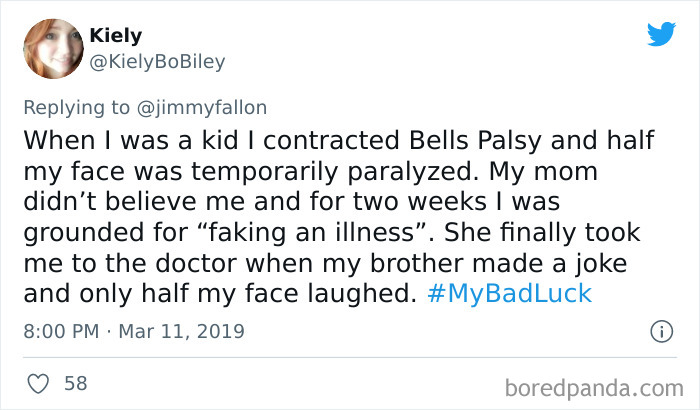Visit the @jimmyfallon mention link
The width and height of the screenshot is (700, 410).
[x=209, y=107]
